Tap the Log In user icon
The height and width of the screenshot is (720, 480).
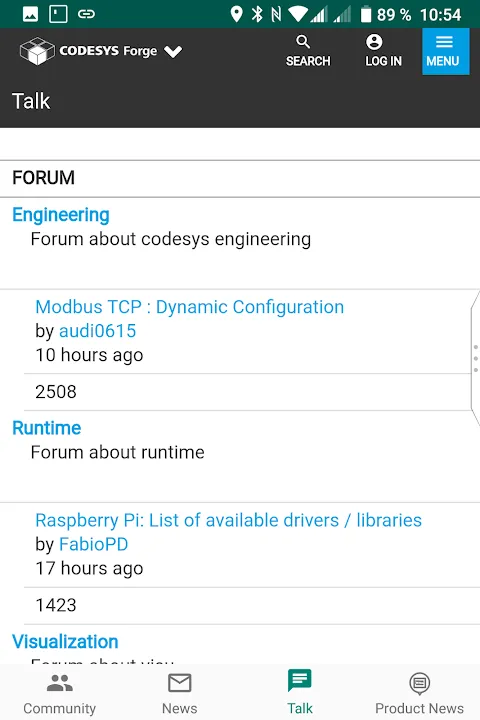coord(374,42)
